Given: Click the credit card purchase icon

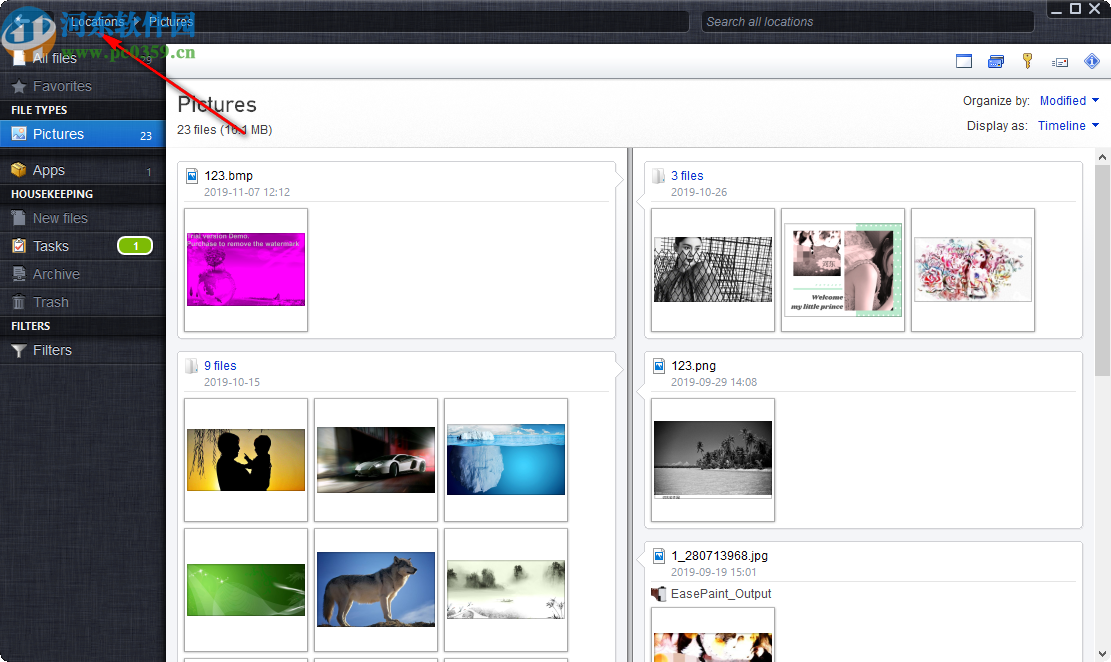Looking at the screenshot, I should (x=996, y=62).
